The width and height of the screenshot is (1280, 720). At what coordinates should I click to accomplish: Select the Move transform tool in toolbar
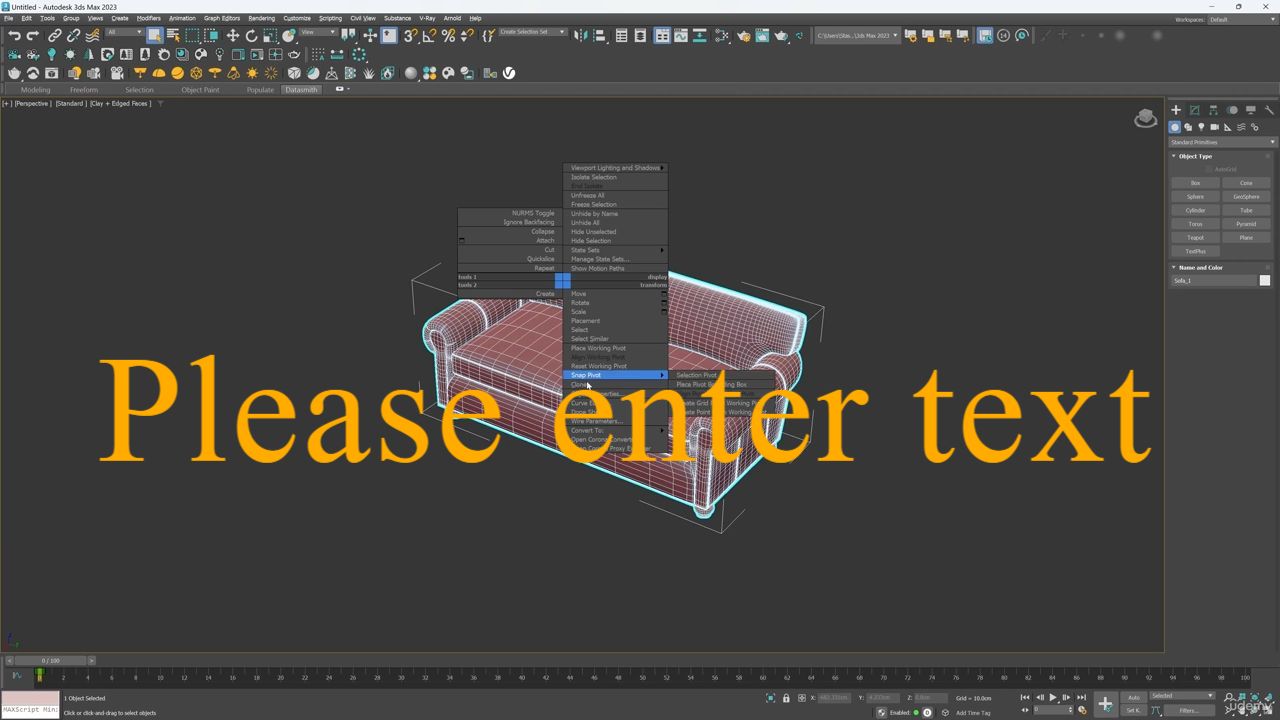point(232,36)
